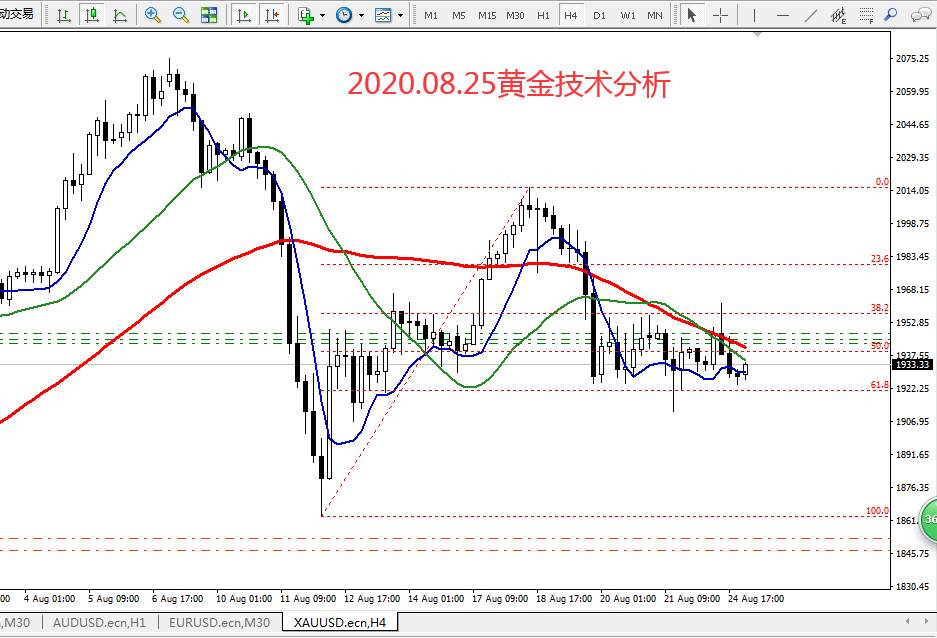
Task: Switch to the EURUSD.ecn,M30 chart tab
Action: (219, 622)
